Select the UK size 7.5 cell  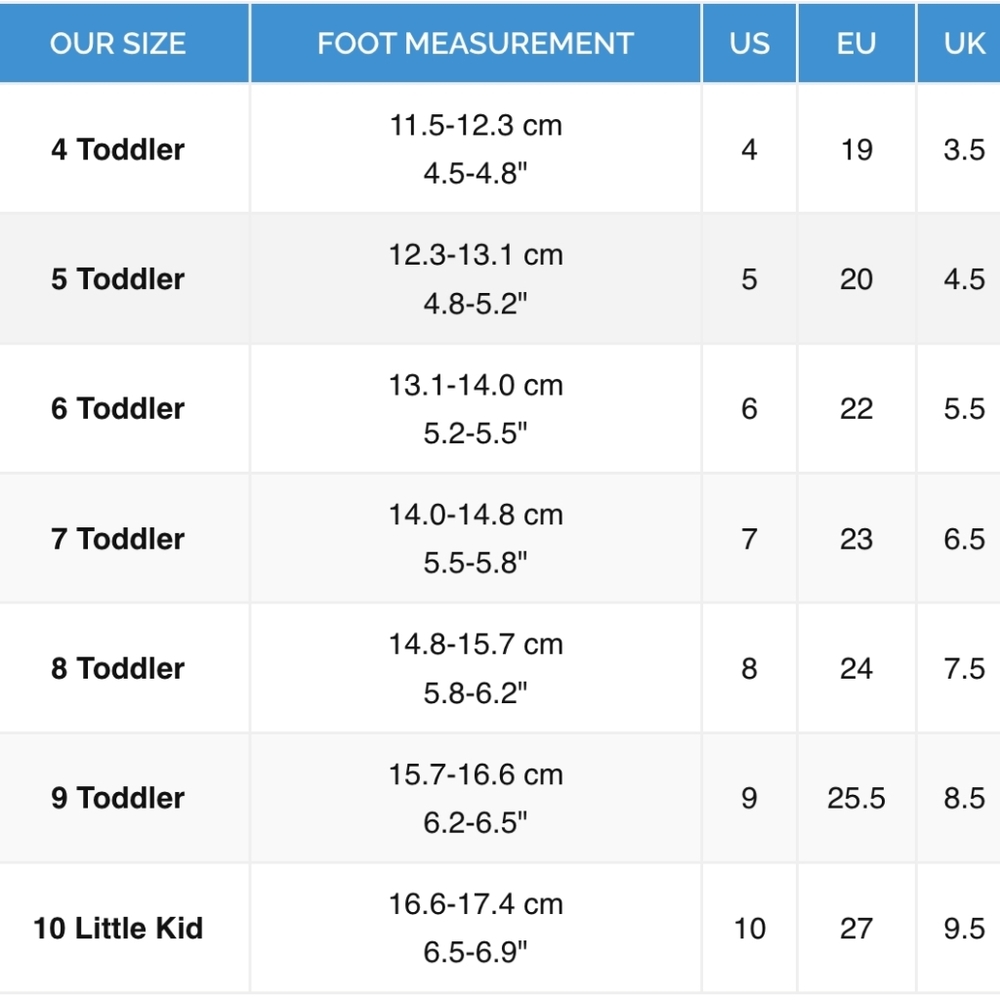964,668
